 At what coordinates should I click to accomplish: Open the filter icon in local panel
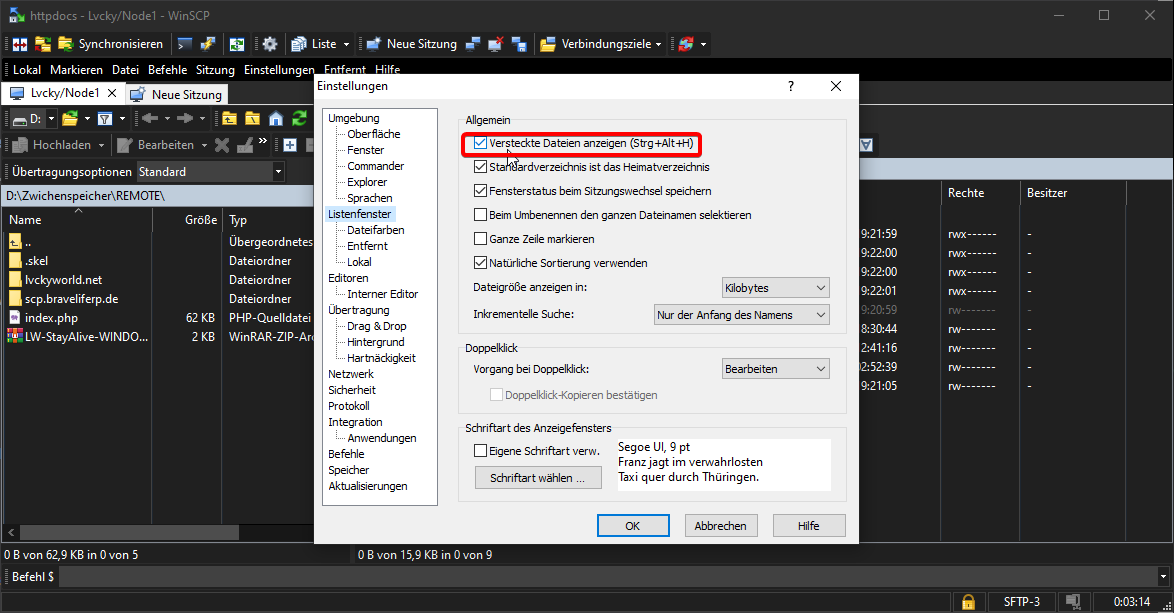click(x=103, y=119)
